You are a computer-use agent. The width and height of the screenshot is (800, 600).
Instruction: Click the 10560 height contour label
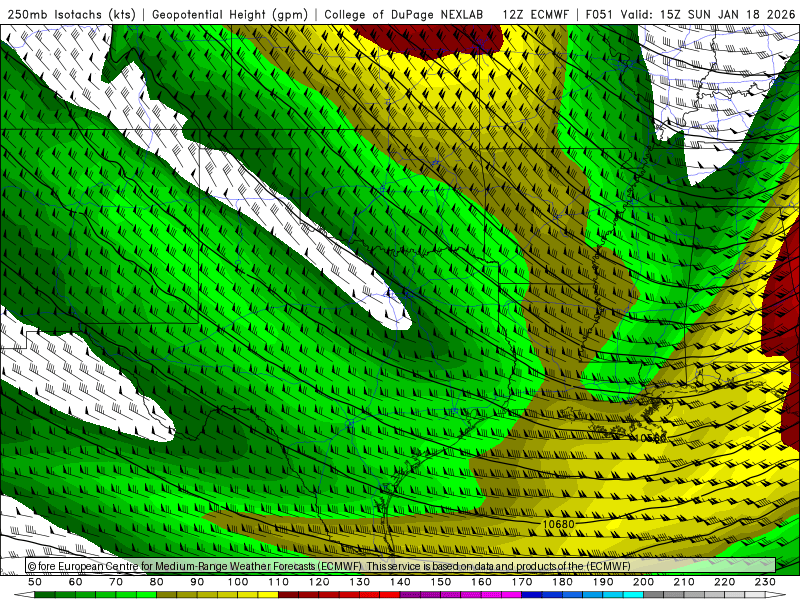651,438
